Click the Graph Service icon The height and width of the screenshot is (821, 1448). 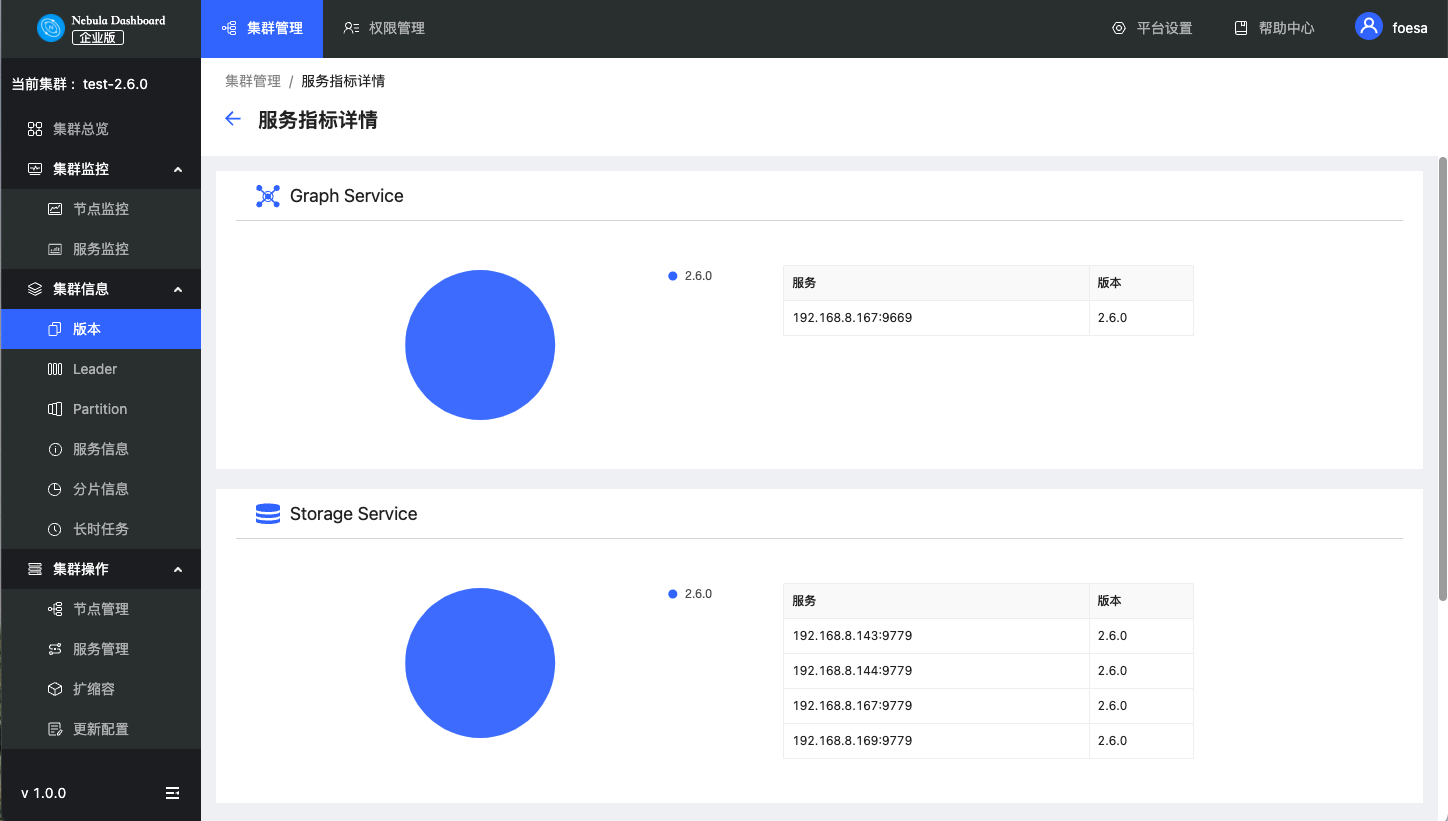(x=267, y=196)
